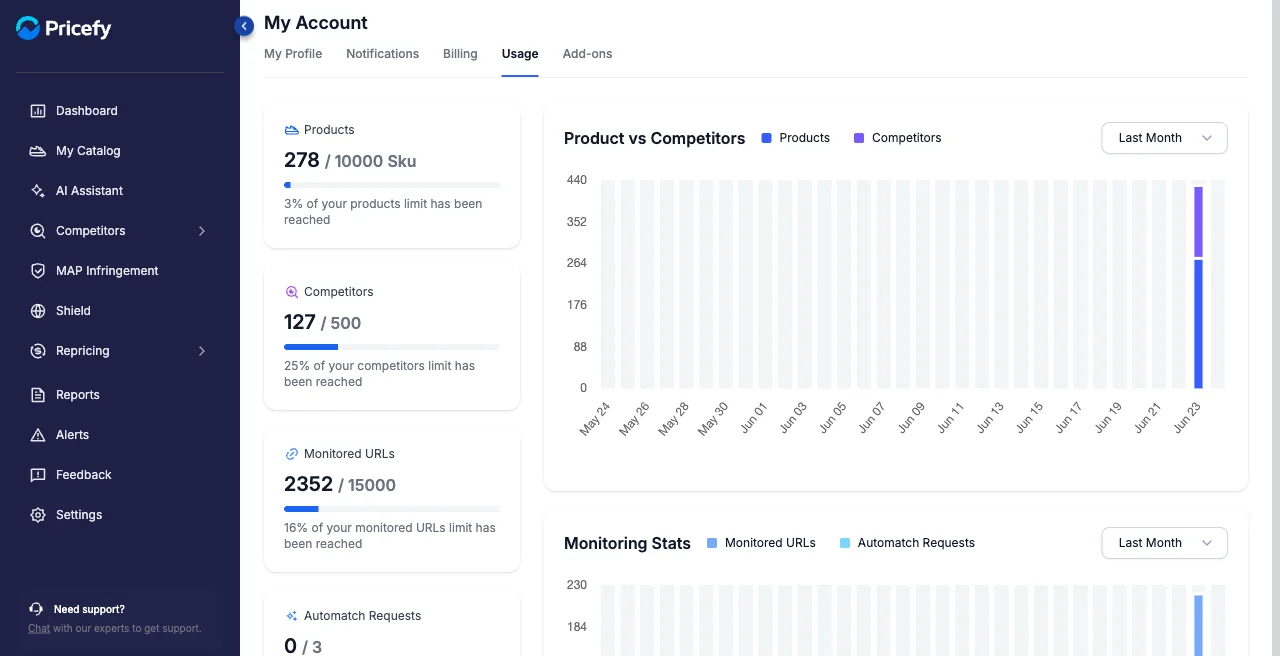Click the 'May 24' axis label

tap(595, 419)
